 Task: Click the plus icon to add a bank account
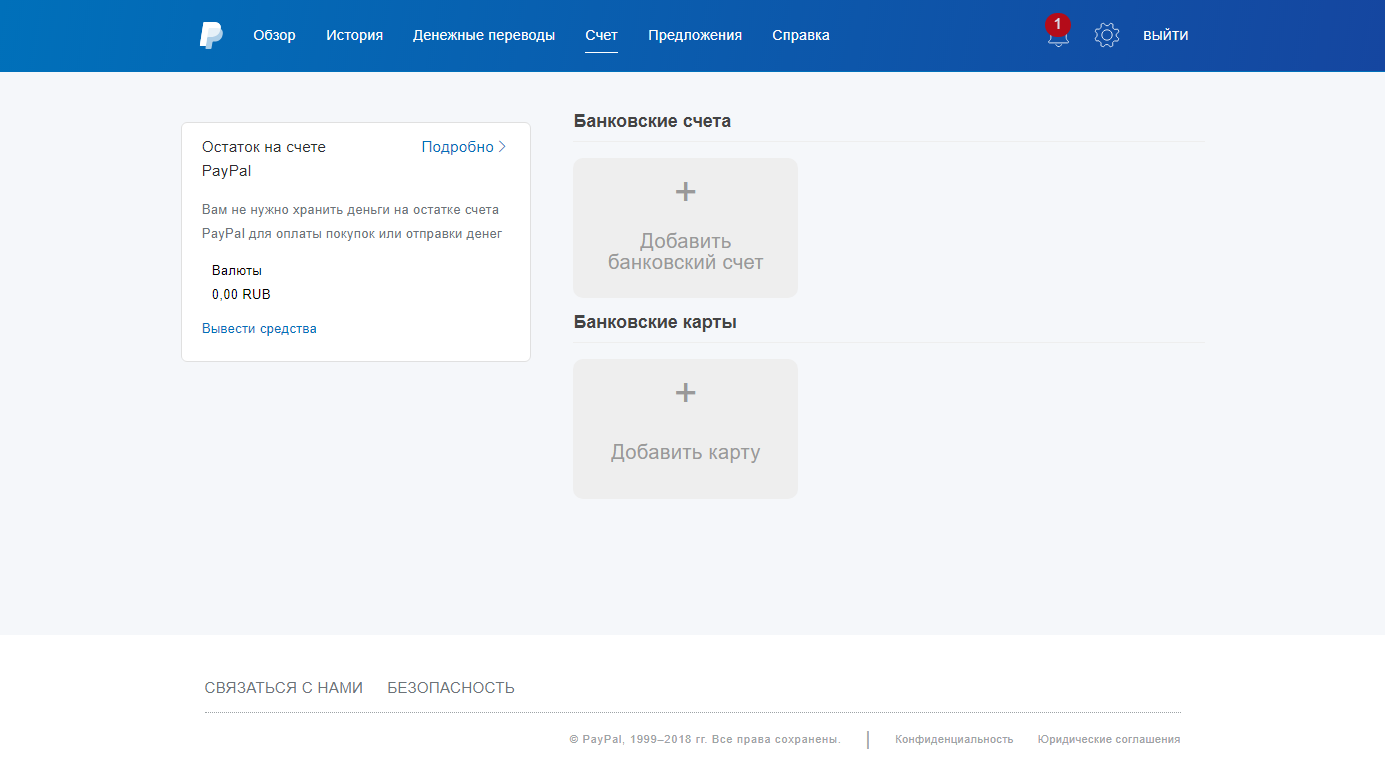pyautogui.click(x=685, y=190)
